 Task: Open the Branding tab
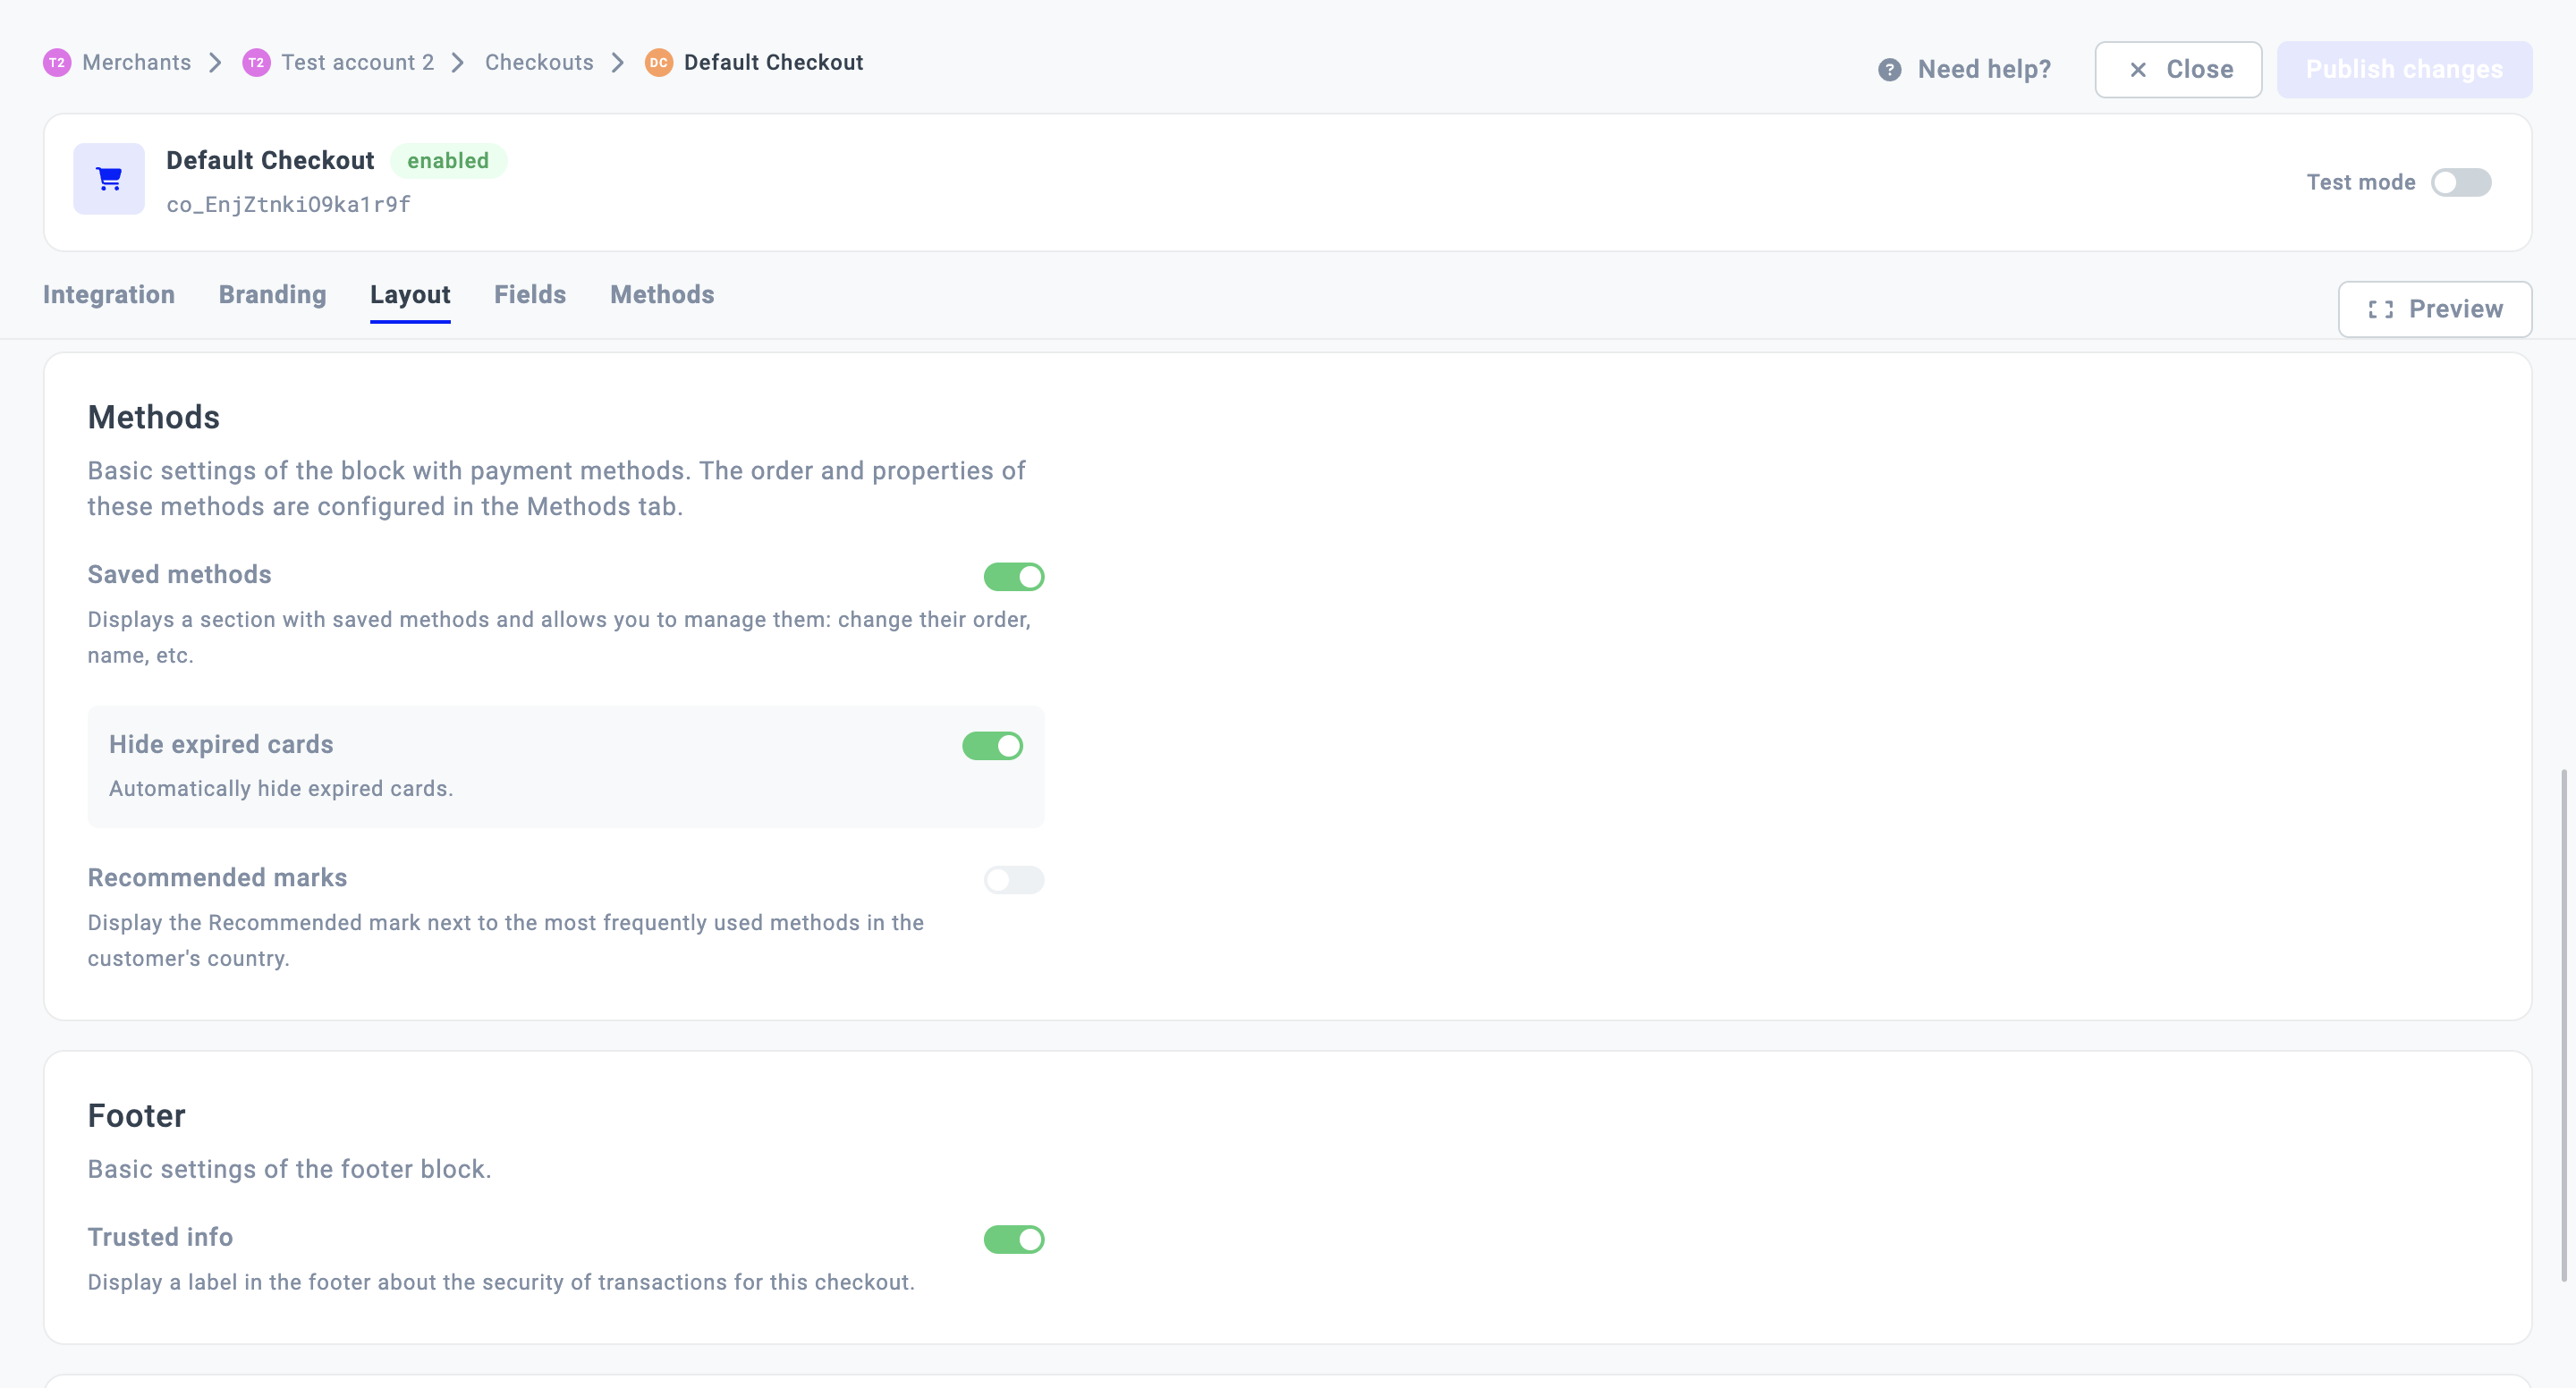point(272,295)
